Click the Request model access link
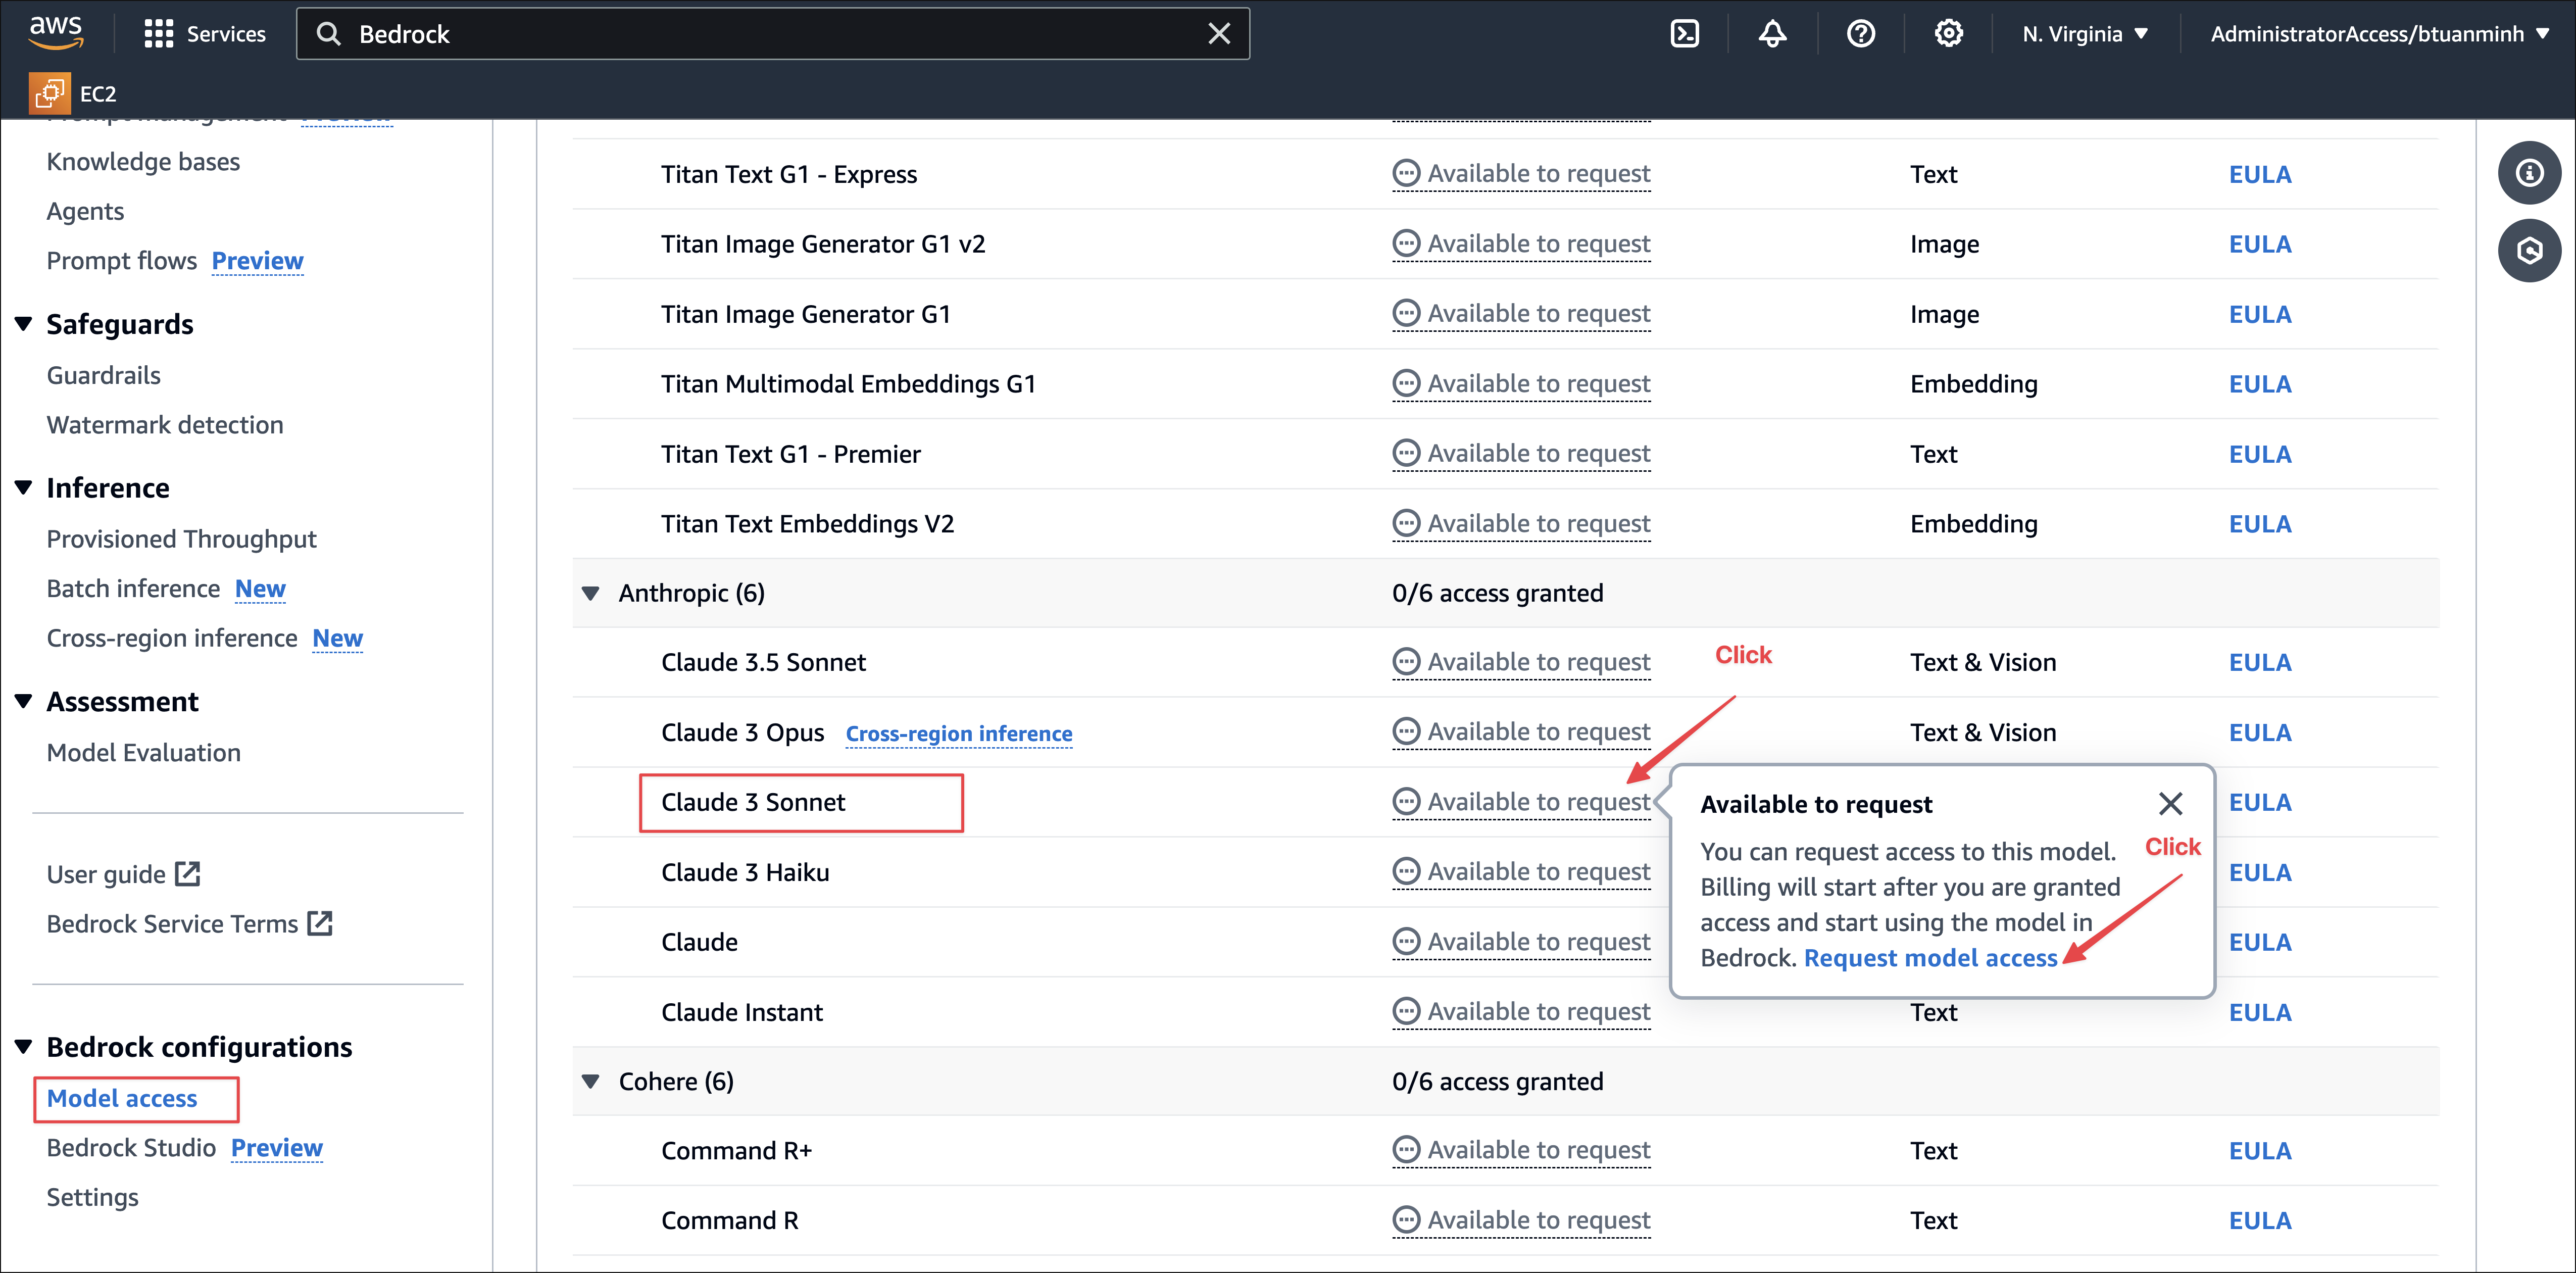This screenshot has height=1273, width=2576. (x=1930, y=958)
